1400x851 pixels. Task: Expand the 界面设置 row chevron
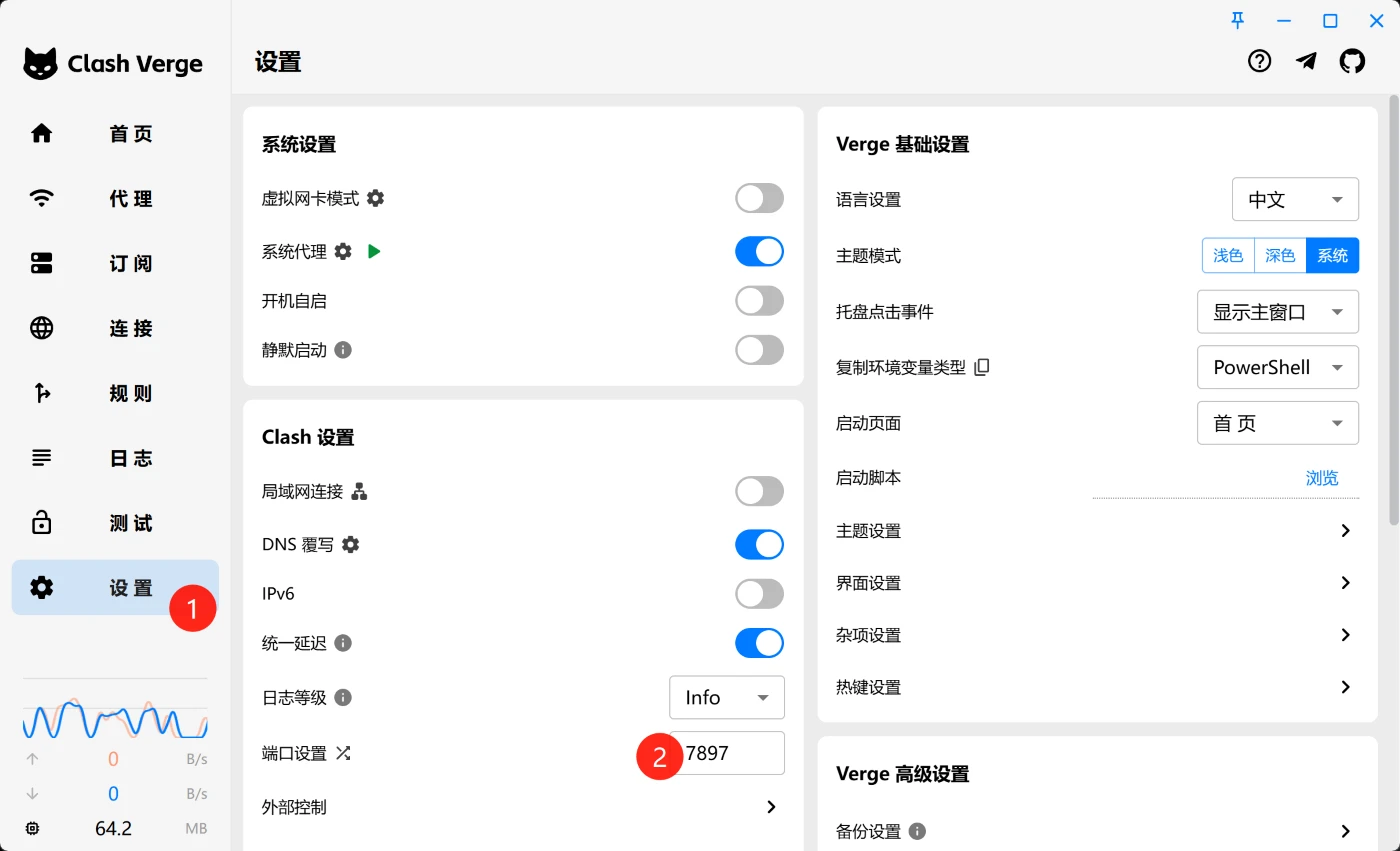[x=1346, y=583]
